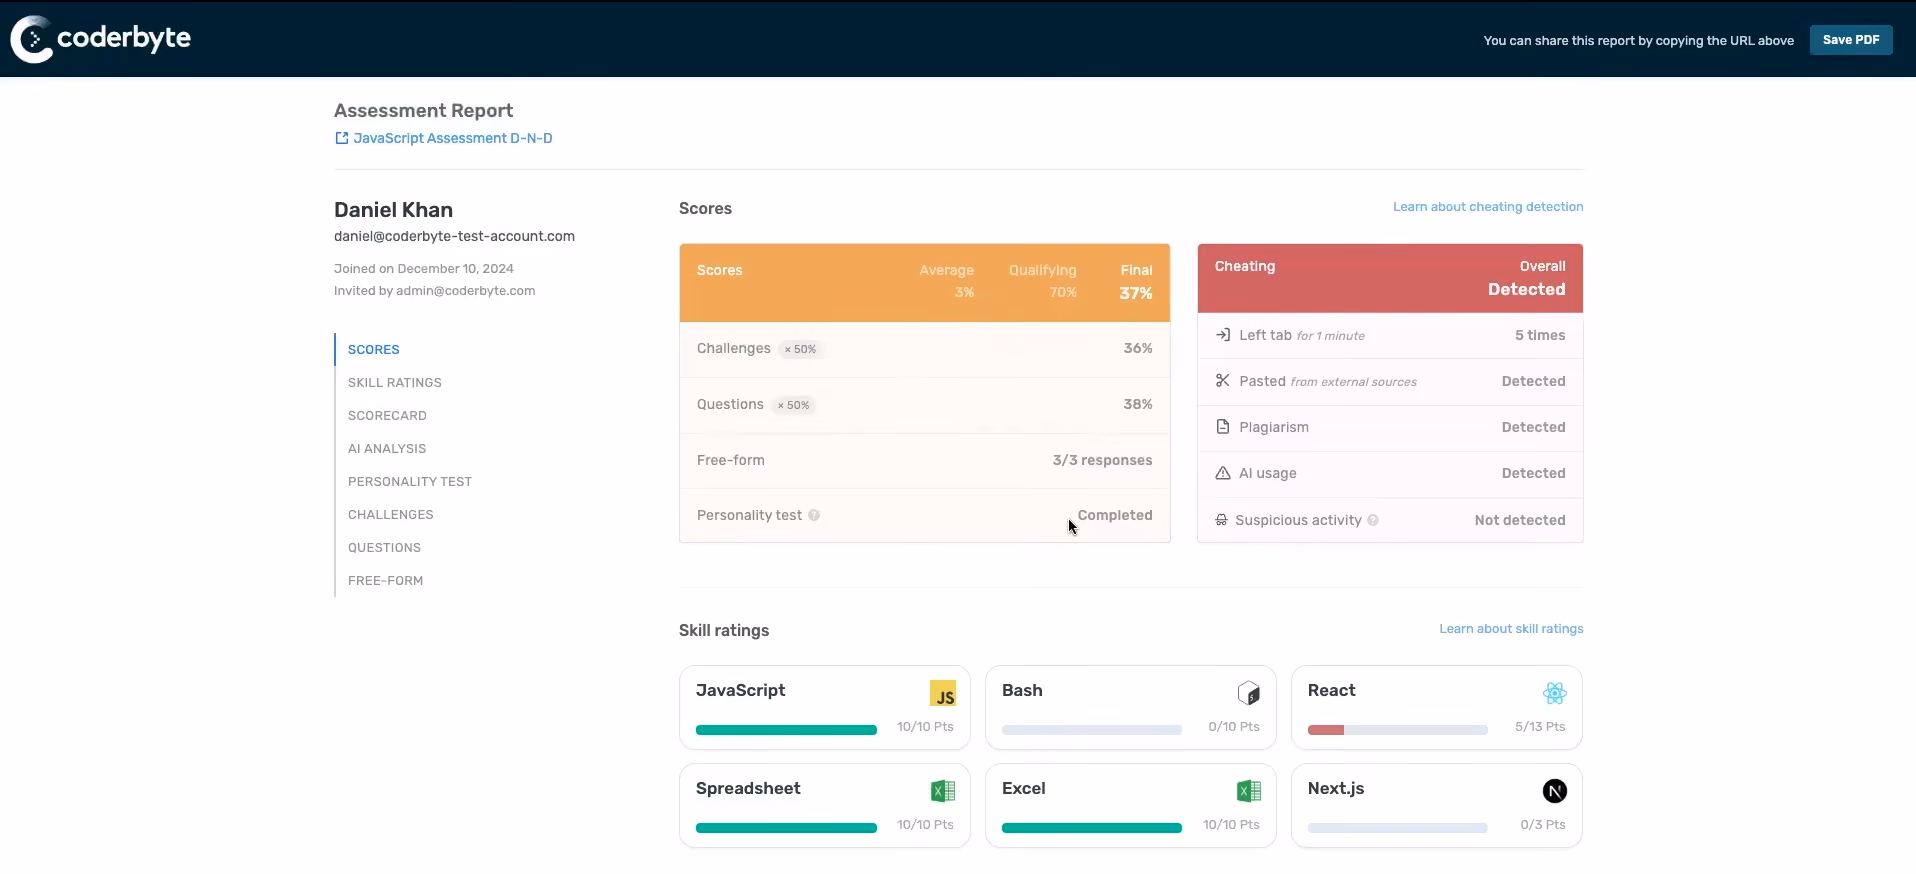Select Personality Test sidebar item
Viewport: 1916px width, 874px height.
tap(410, 482)
